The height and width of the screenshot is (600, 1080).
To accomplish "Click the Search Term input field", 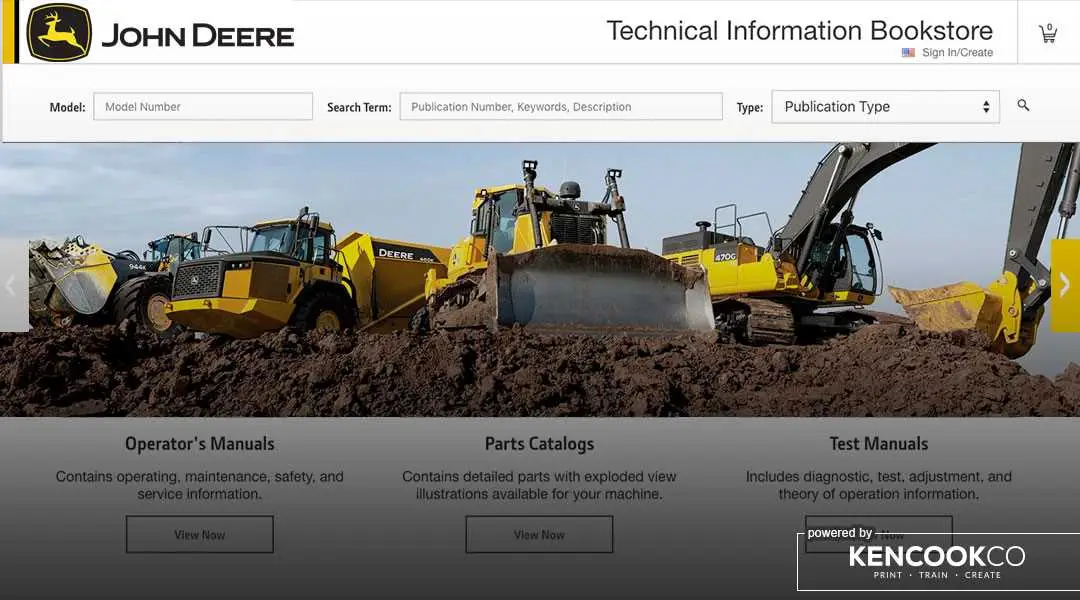I will pos(561,107).
